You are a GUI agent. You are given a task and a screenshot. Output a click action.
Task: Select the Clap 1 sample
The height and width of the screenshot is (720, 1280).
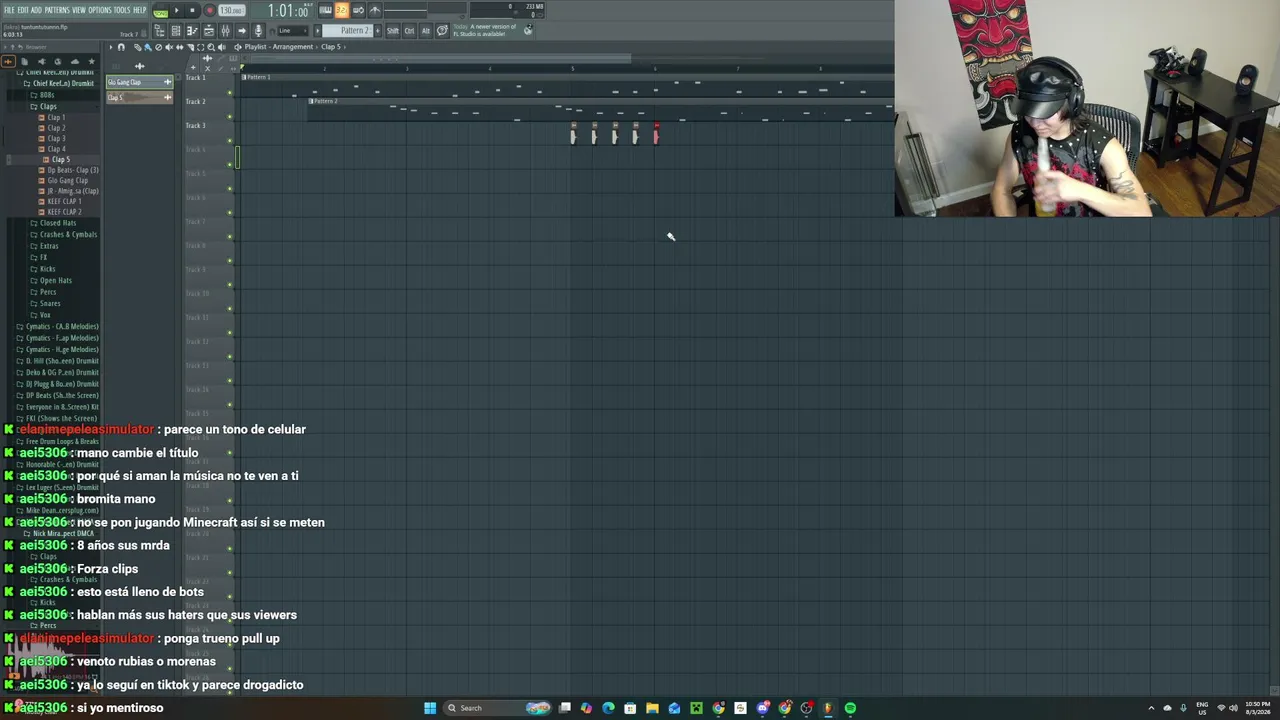tap(53, 117)
